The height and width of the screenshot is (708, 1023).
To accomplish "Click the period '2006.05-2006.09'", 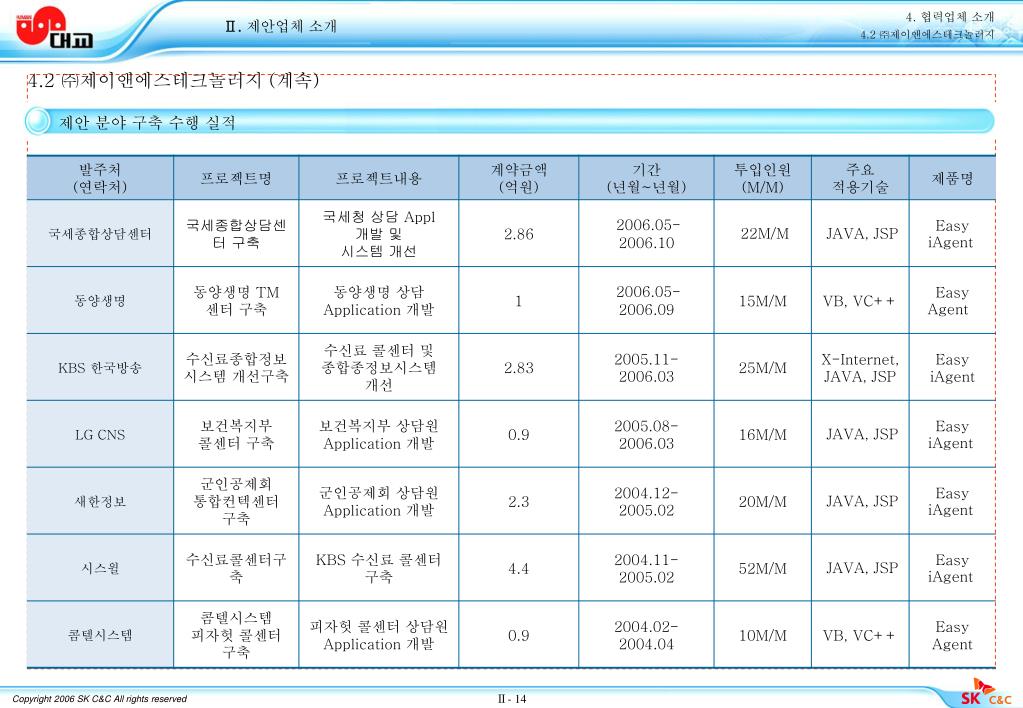I will pyautogui.click(x=647, y=301).
